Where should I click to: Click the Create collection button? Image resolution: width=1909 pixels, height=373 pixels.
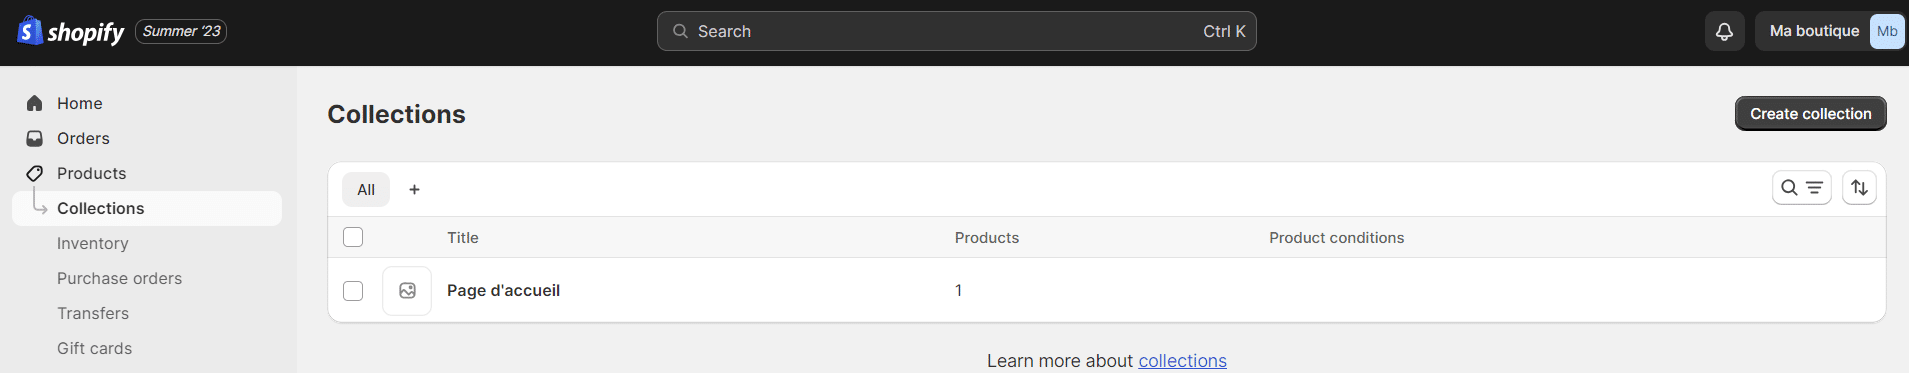pos(1811,114)
